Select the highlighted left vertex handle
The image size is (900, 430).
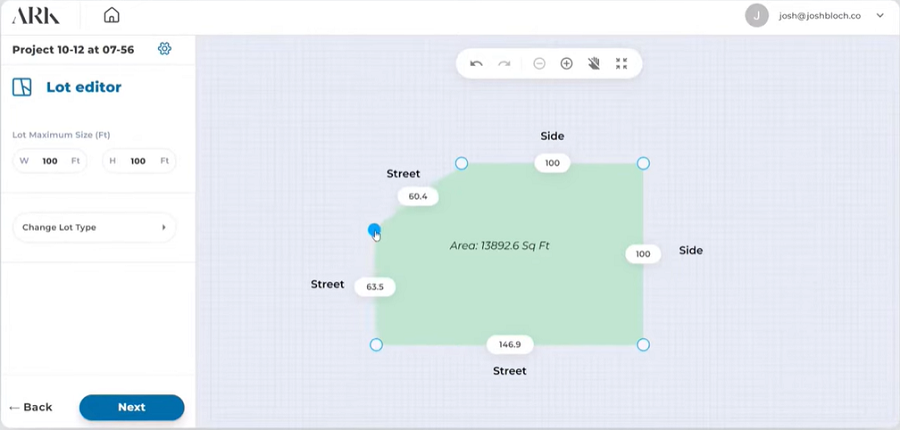pyautogui.click(x=374, y=230)
